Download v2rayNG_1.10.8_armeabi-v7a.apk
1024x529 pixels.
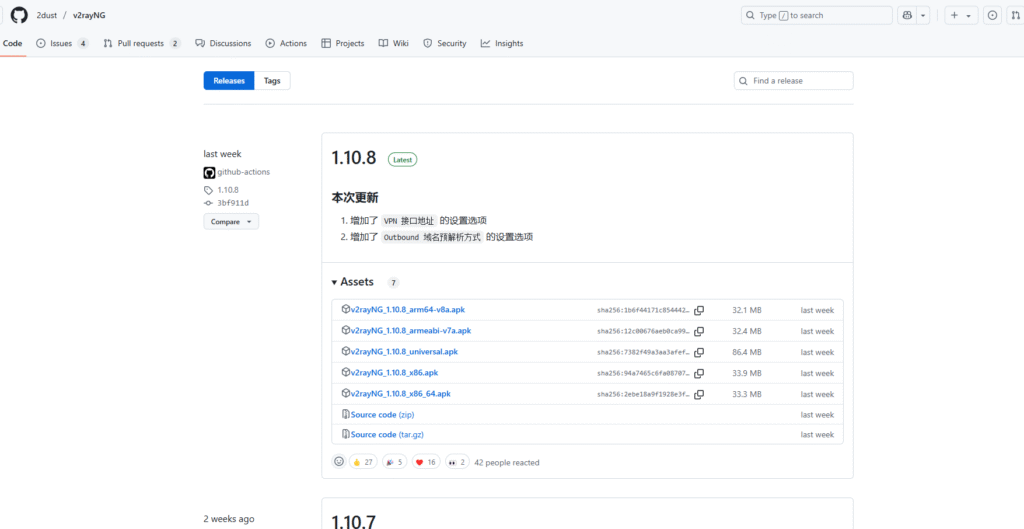pos(410,331)
